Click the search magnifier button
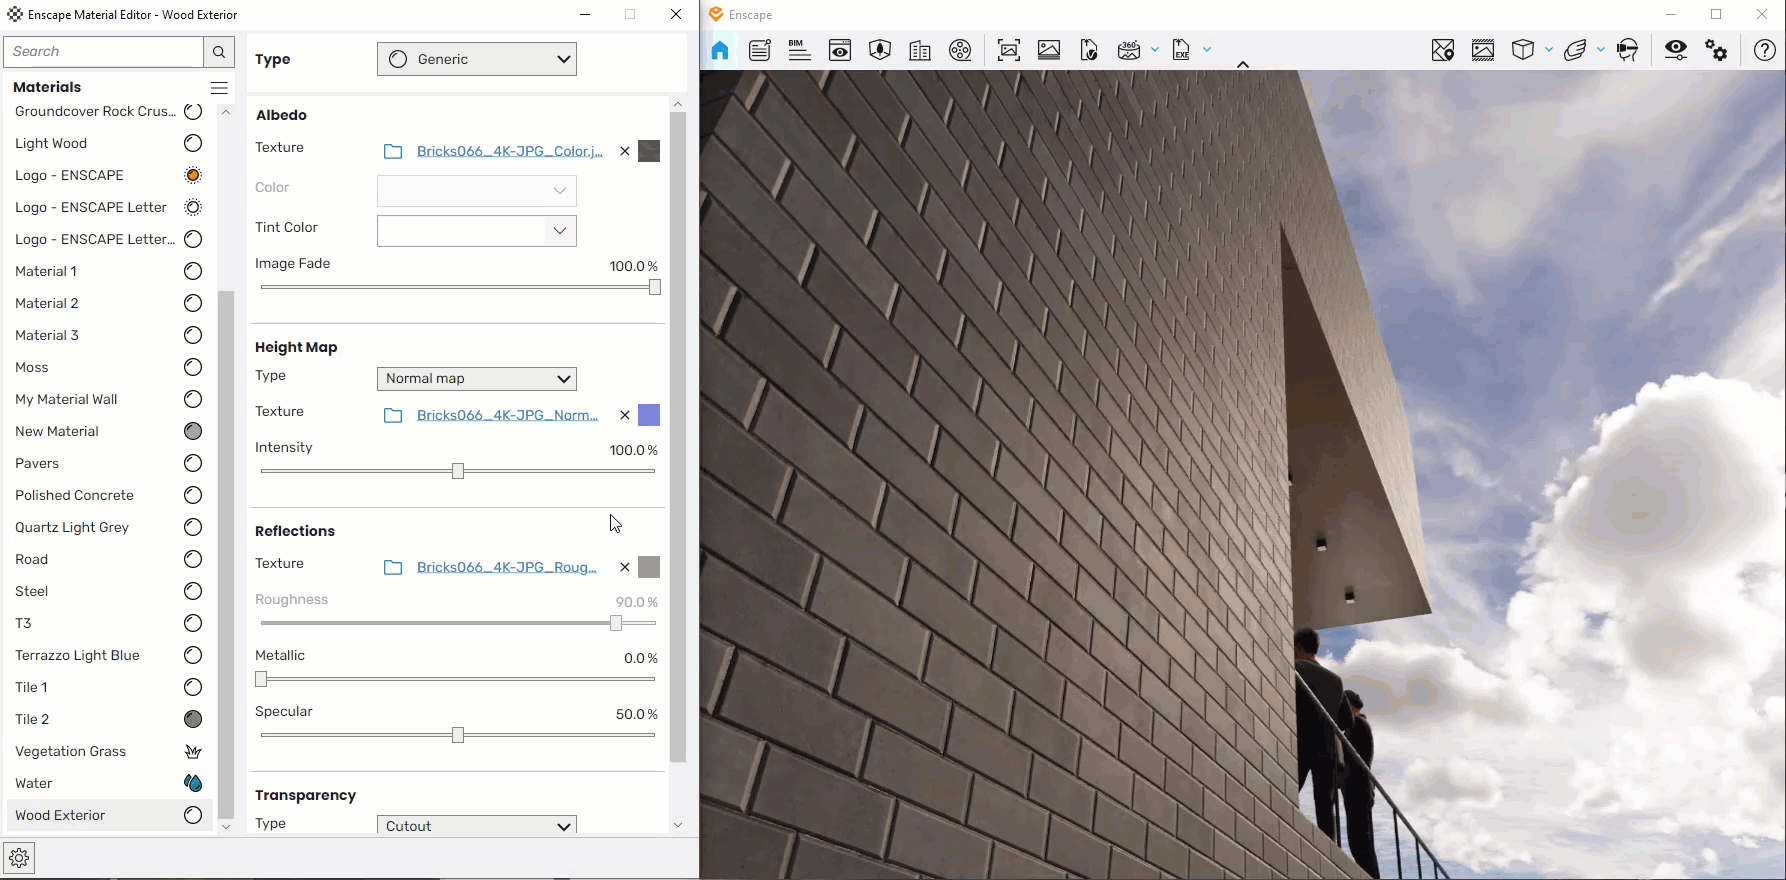The height and width of the screenshot is (880, 1786). (219, 52)
